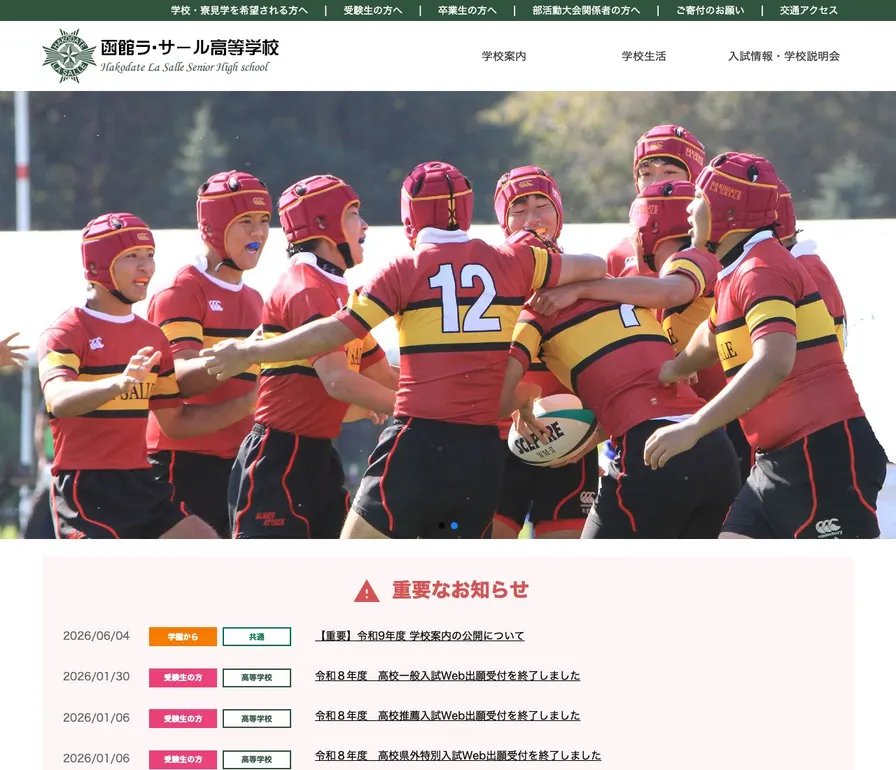Viewport: 896px width, 770px height.
Task: Select the second blue slider dot
Action: pyautogui.click(x=454, y=526)
